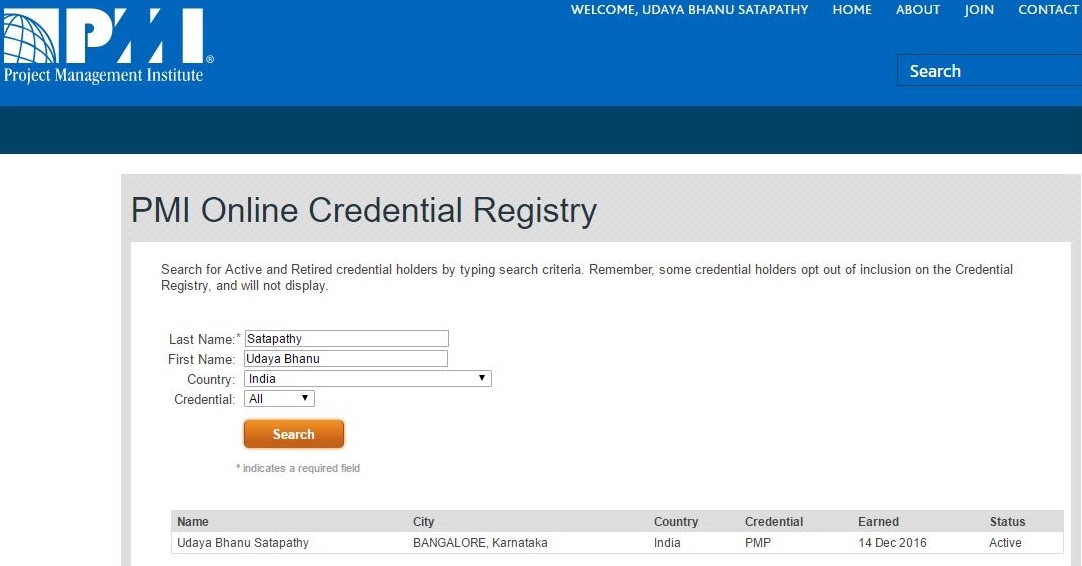Viewport: 1082px width, 566px height.
Task: Go to the ABOUT page
Action: (x=918, y=10)
